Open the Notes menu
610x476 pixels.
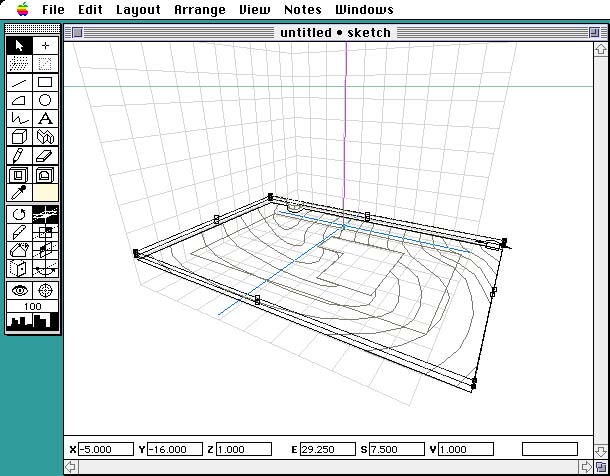[303, 10]
